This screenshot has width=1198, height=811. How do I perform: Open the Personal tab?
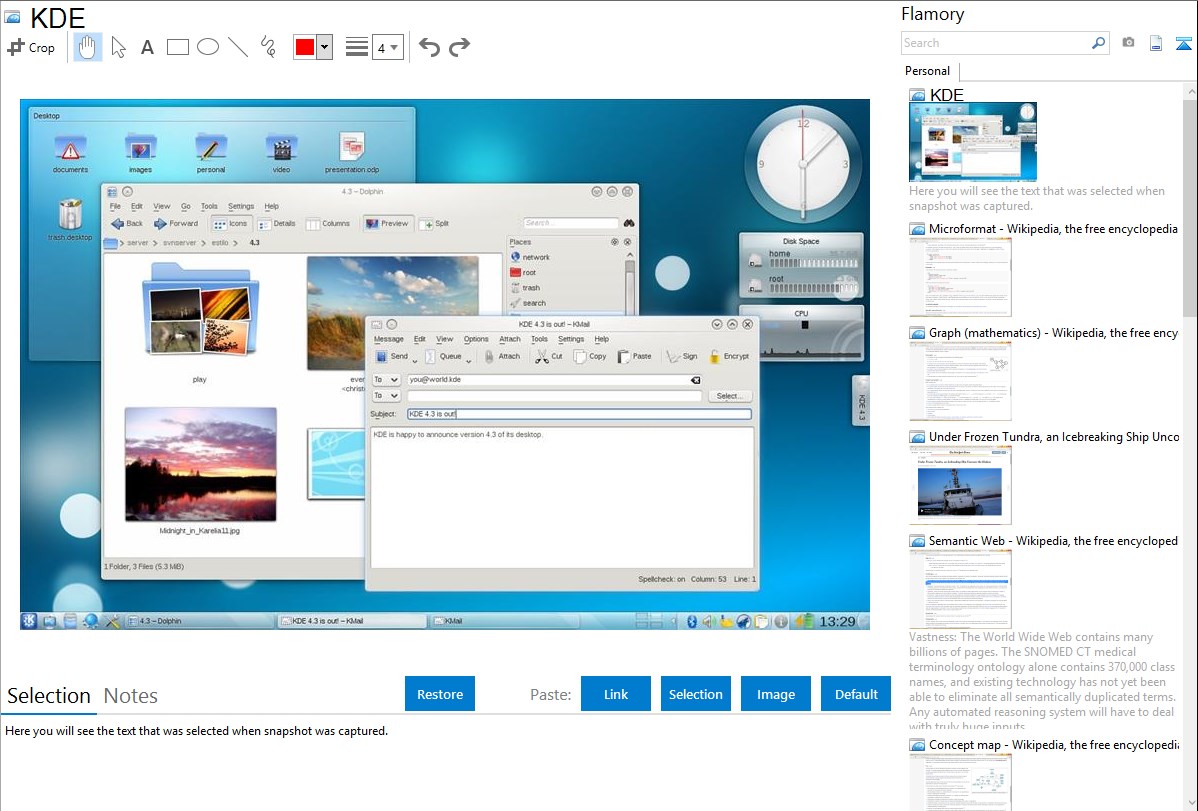tap(927, 71)
